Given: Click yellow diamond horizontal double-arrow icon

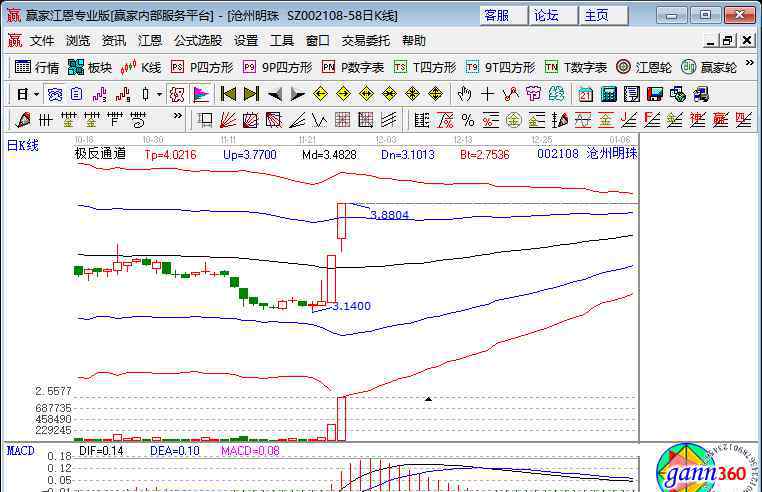Looking at the screenshot, I should 366,94.
